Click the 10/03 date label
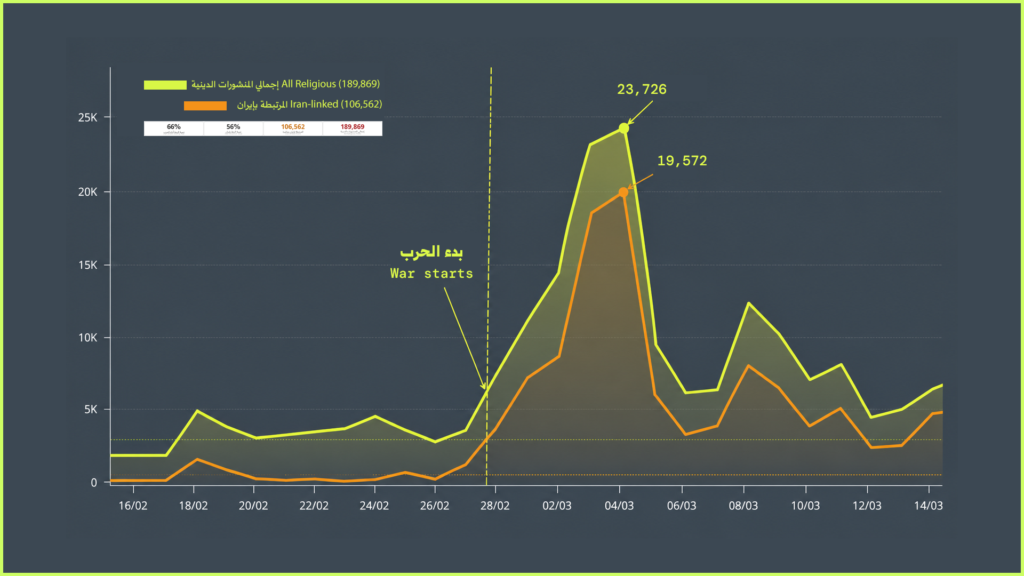The image size is (1024, 576). tap(805, 506)
